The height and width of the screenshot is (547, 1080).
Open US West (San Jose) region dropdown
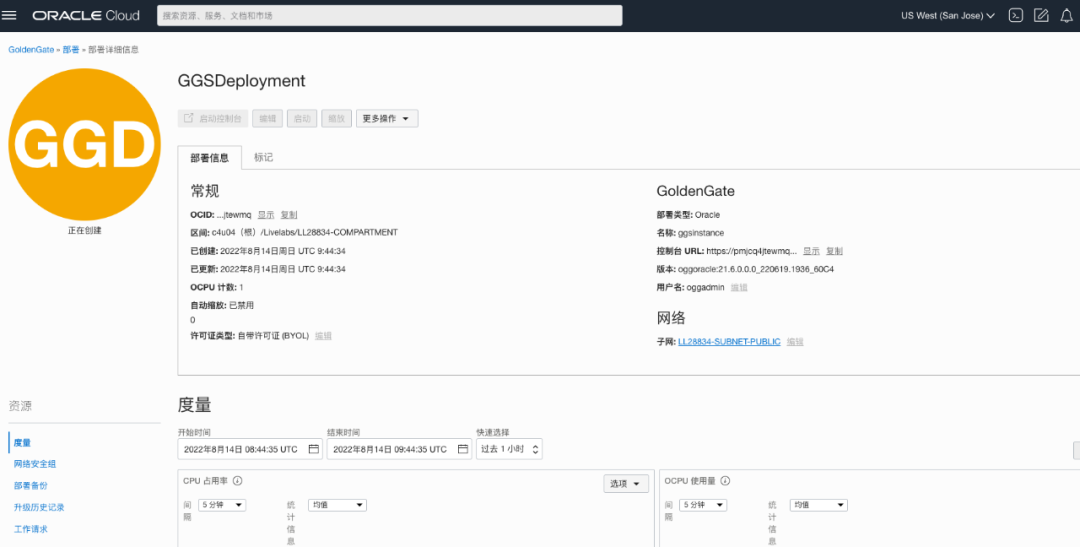tap(948, 15)
